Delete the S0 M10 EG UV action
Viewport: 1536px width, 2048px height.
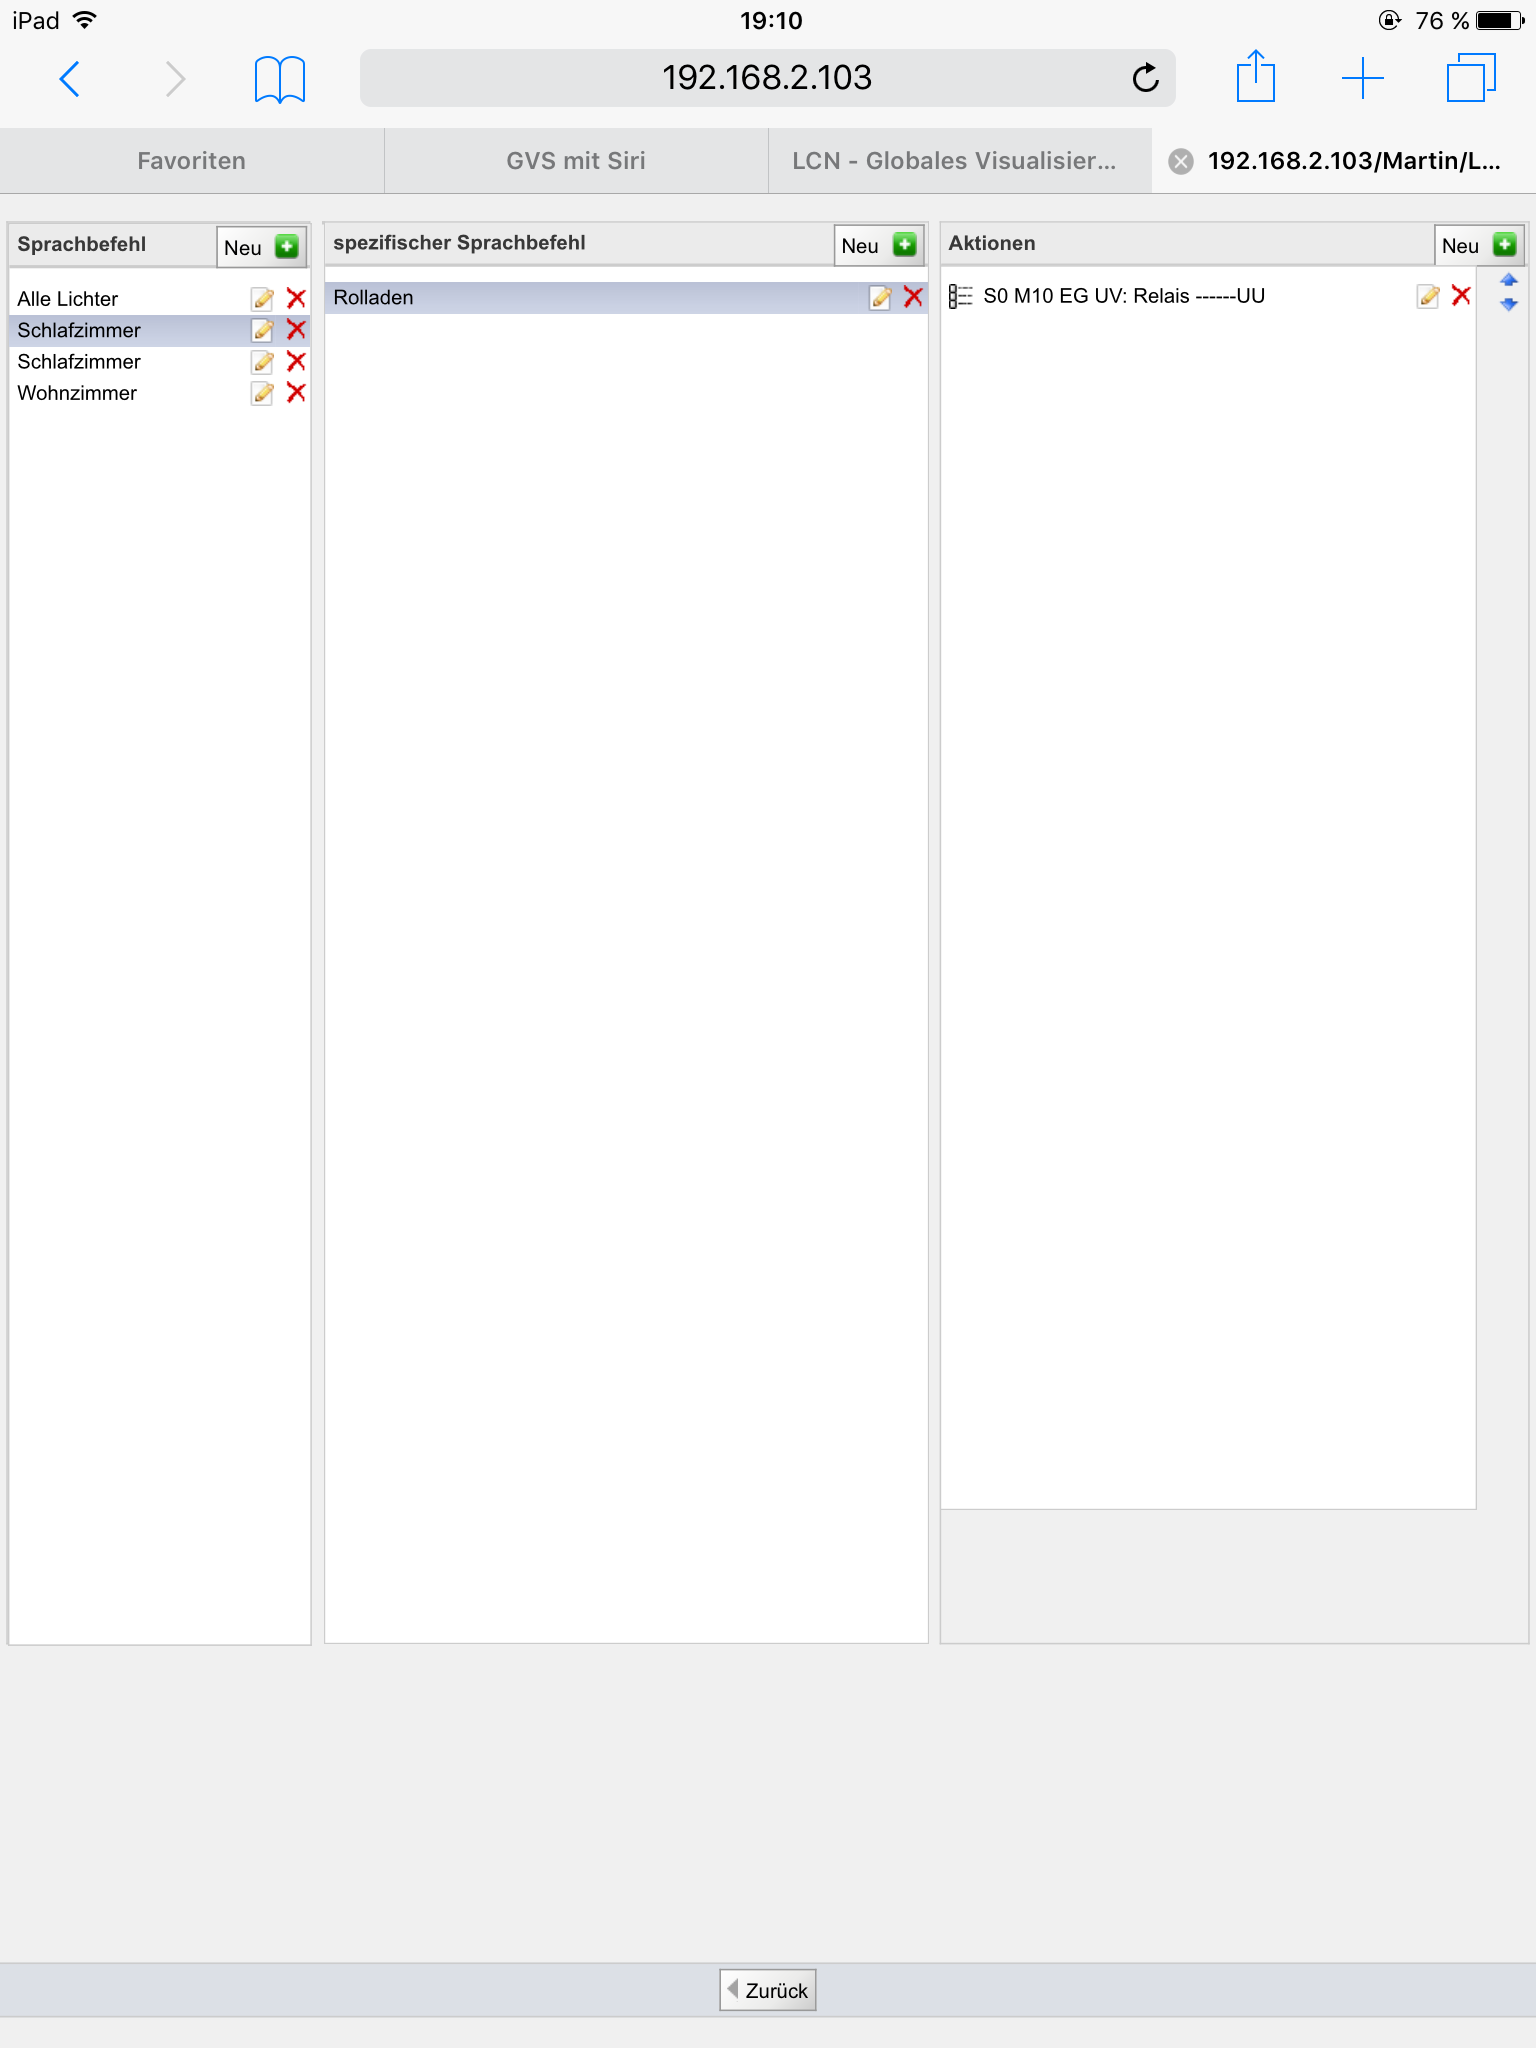pyautogui.click(x=1461, y=296)
